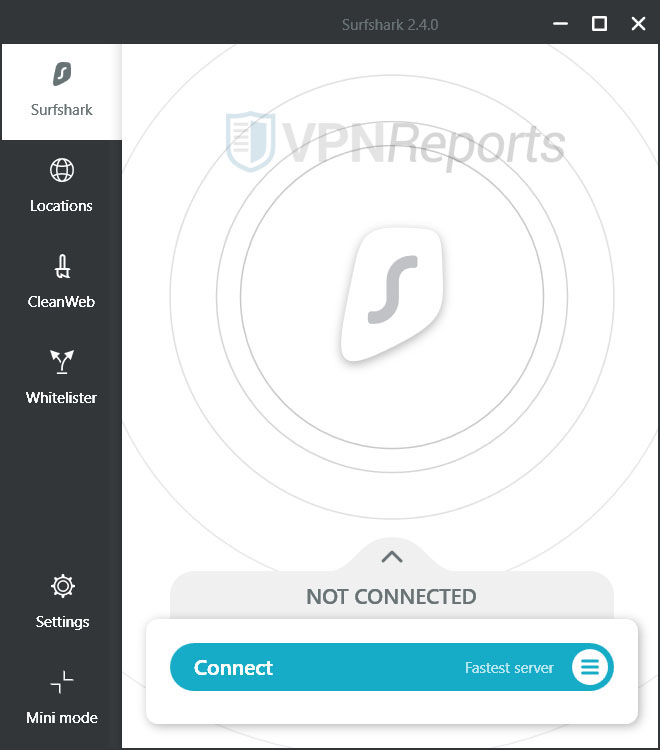The width and height of the screenshot is (660, 750).
Task: Click the Connect button text
Action: pyautogui.click(x=233, y=668)
